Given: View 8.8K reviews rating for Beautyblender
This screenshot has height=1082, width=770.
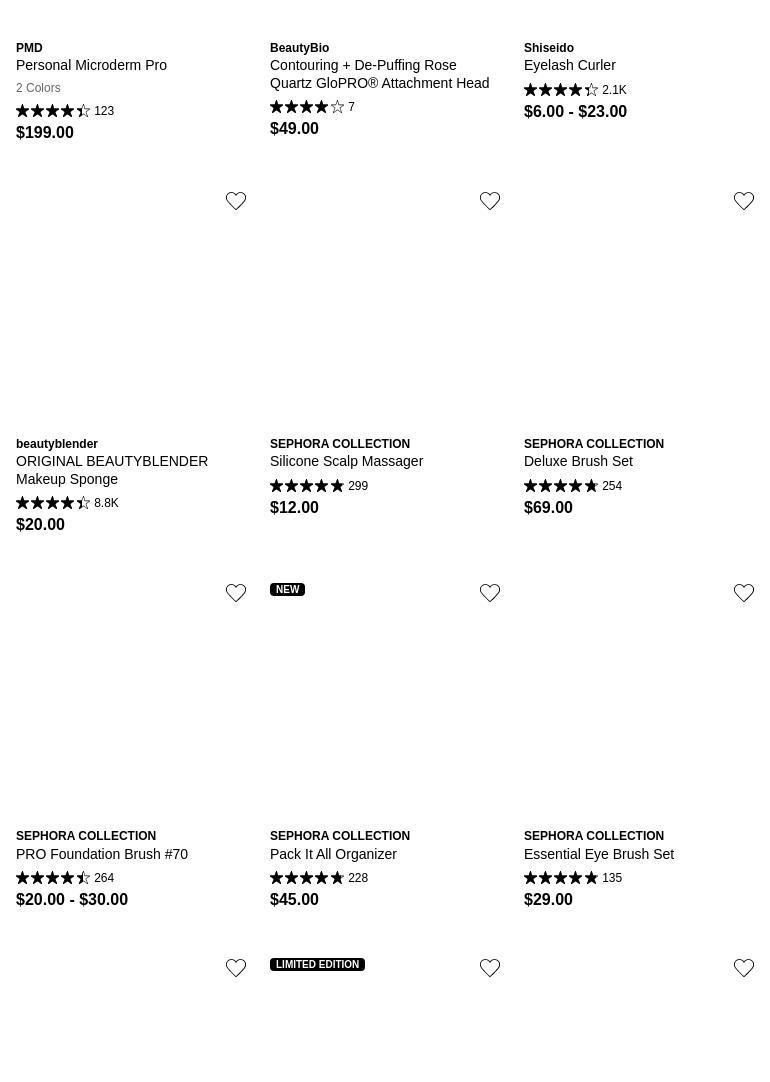Looking at the screenshot, I should pyautogui.click(x=67, y=503).
